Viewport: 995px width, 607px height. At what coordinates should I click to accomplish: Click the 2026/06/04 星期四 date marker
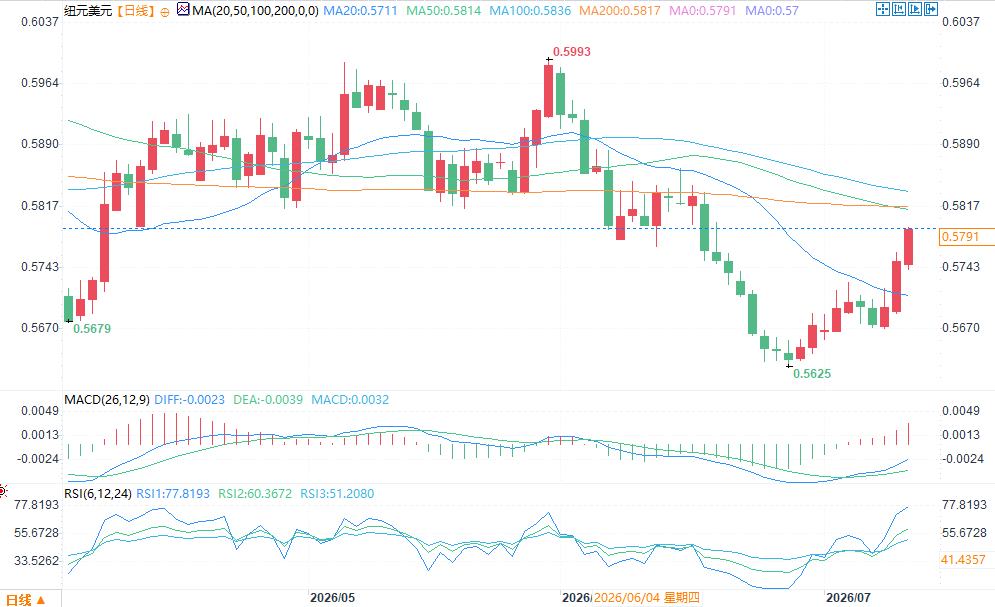(647, 597)
